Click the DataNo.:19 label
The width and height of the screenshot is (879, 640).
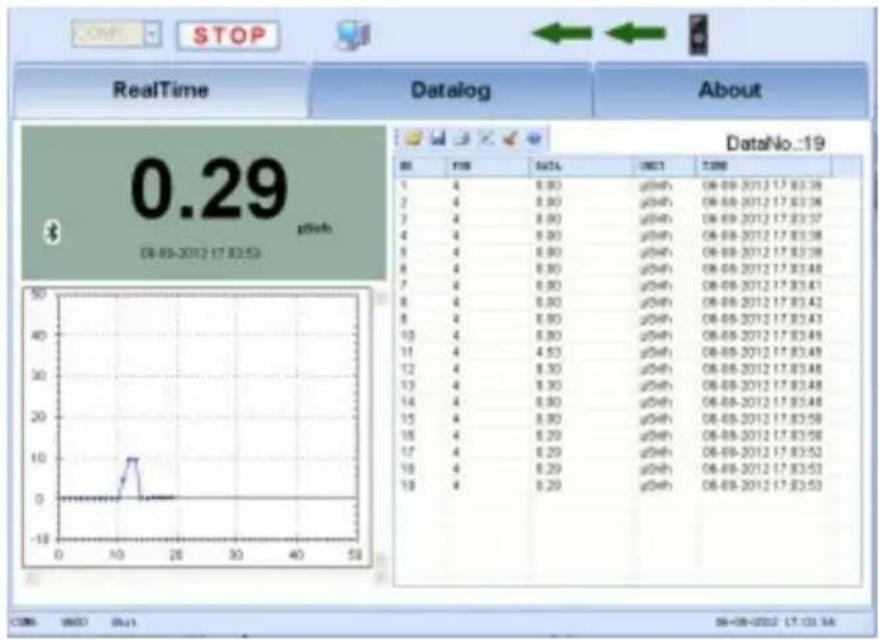(775, 143)
